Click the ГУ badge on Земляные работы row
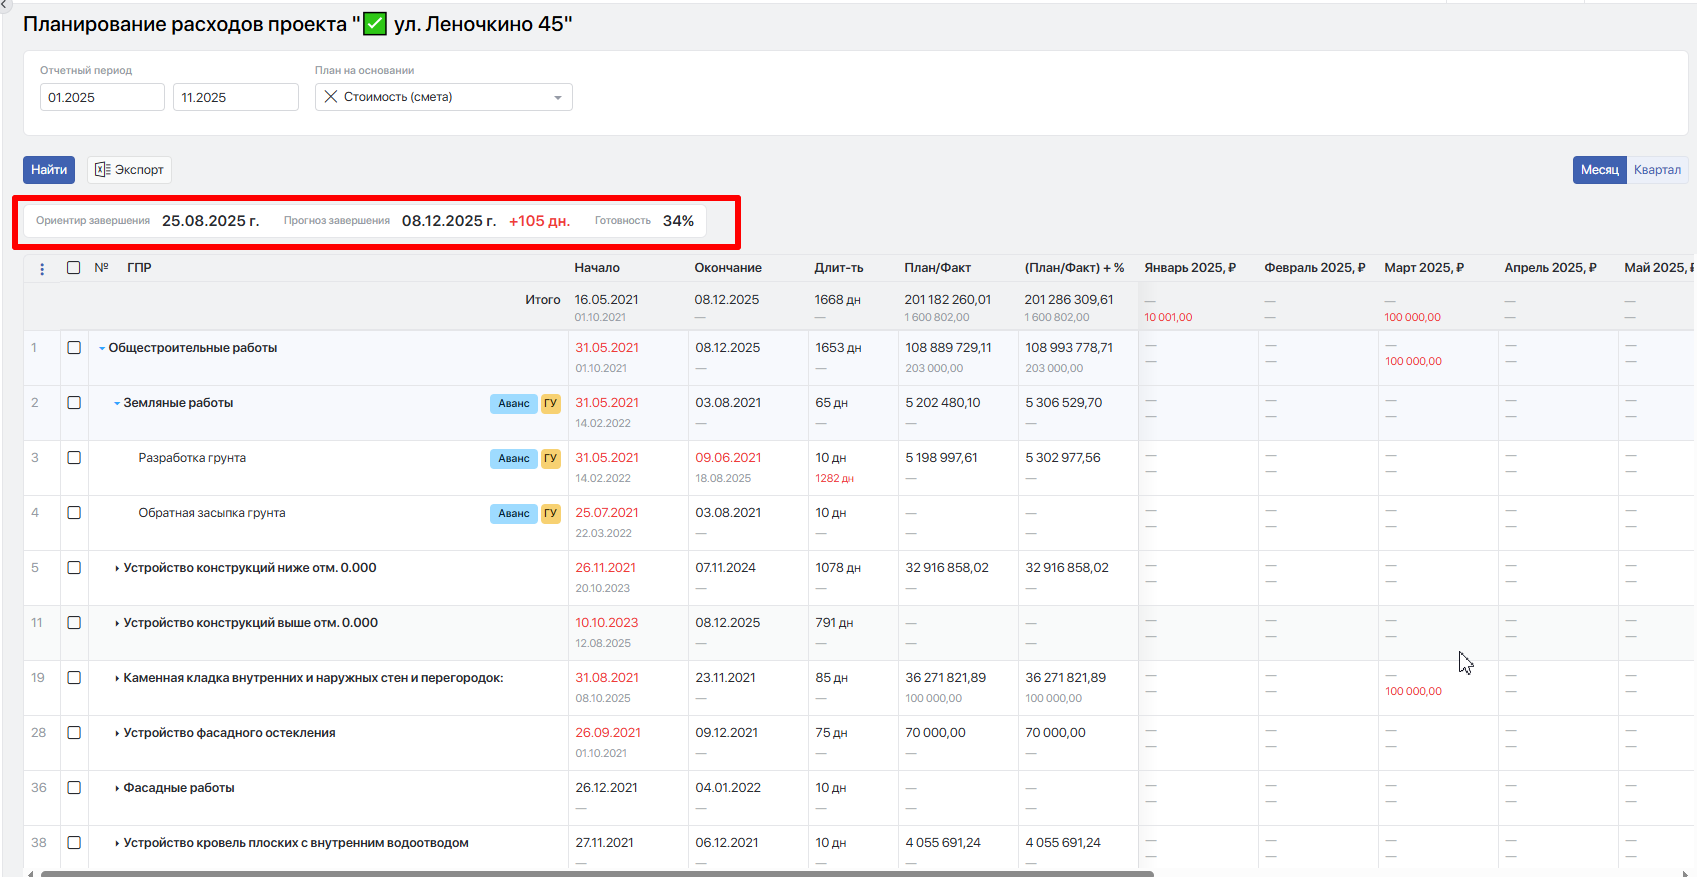Image resolution: width=1697 pixels, height=877 pixels. click(x=550, y=404)
